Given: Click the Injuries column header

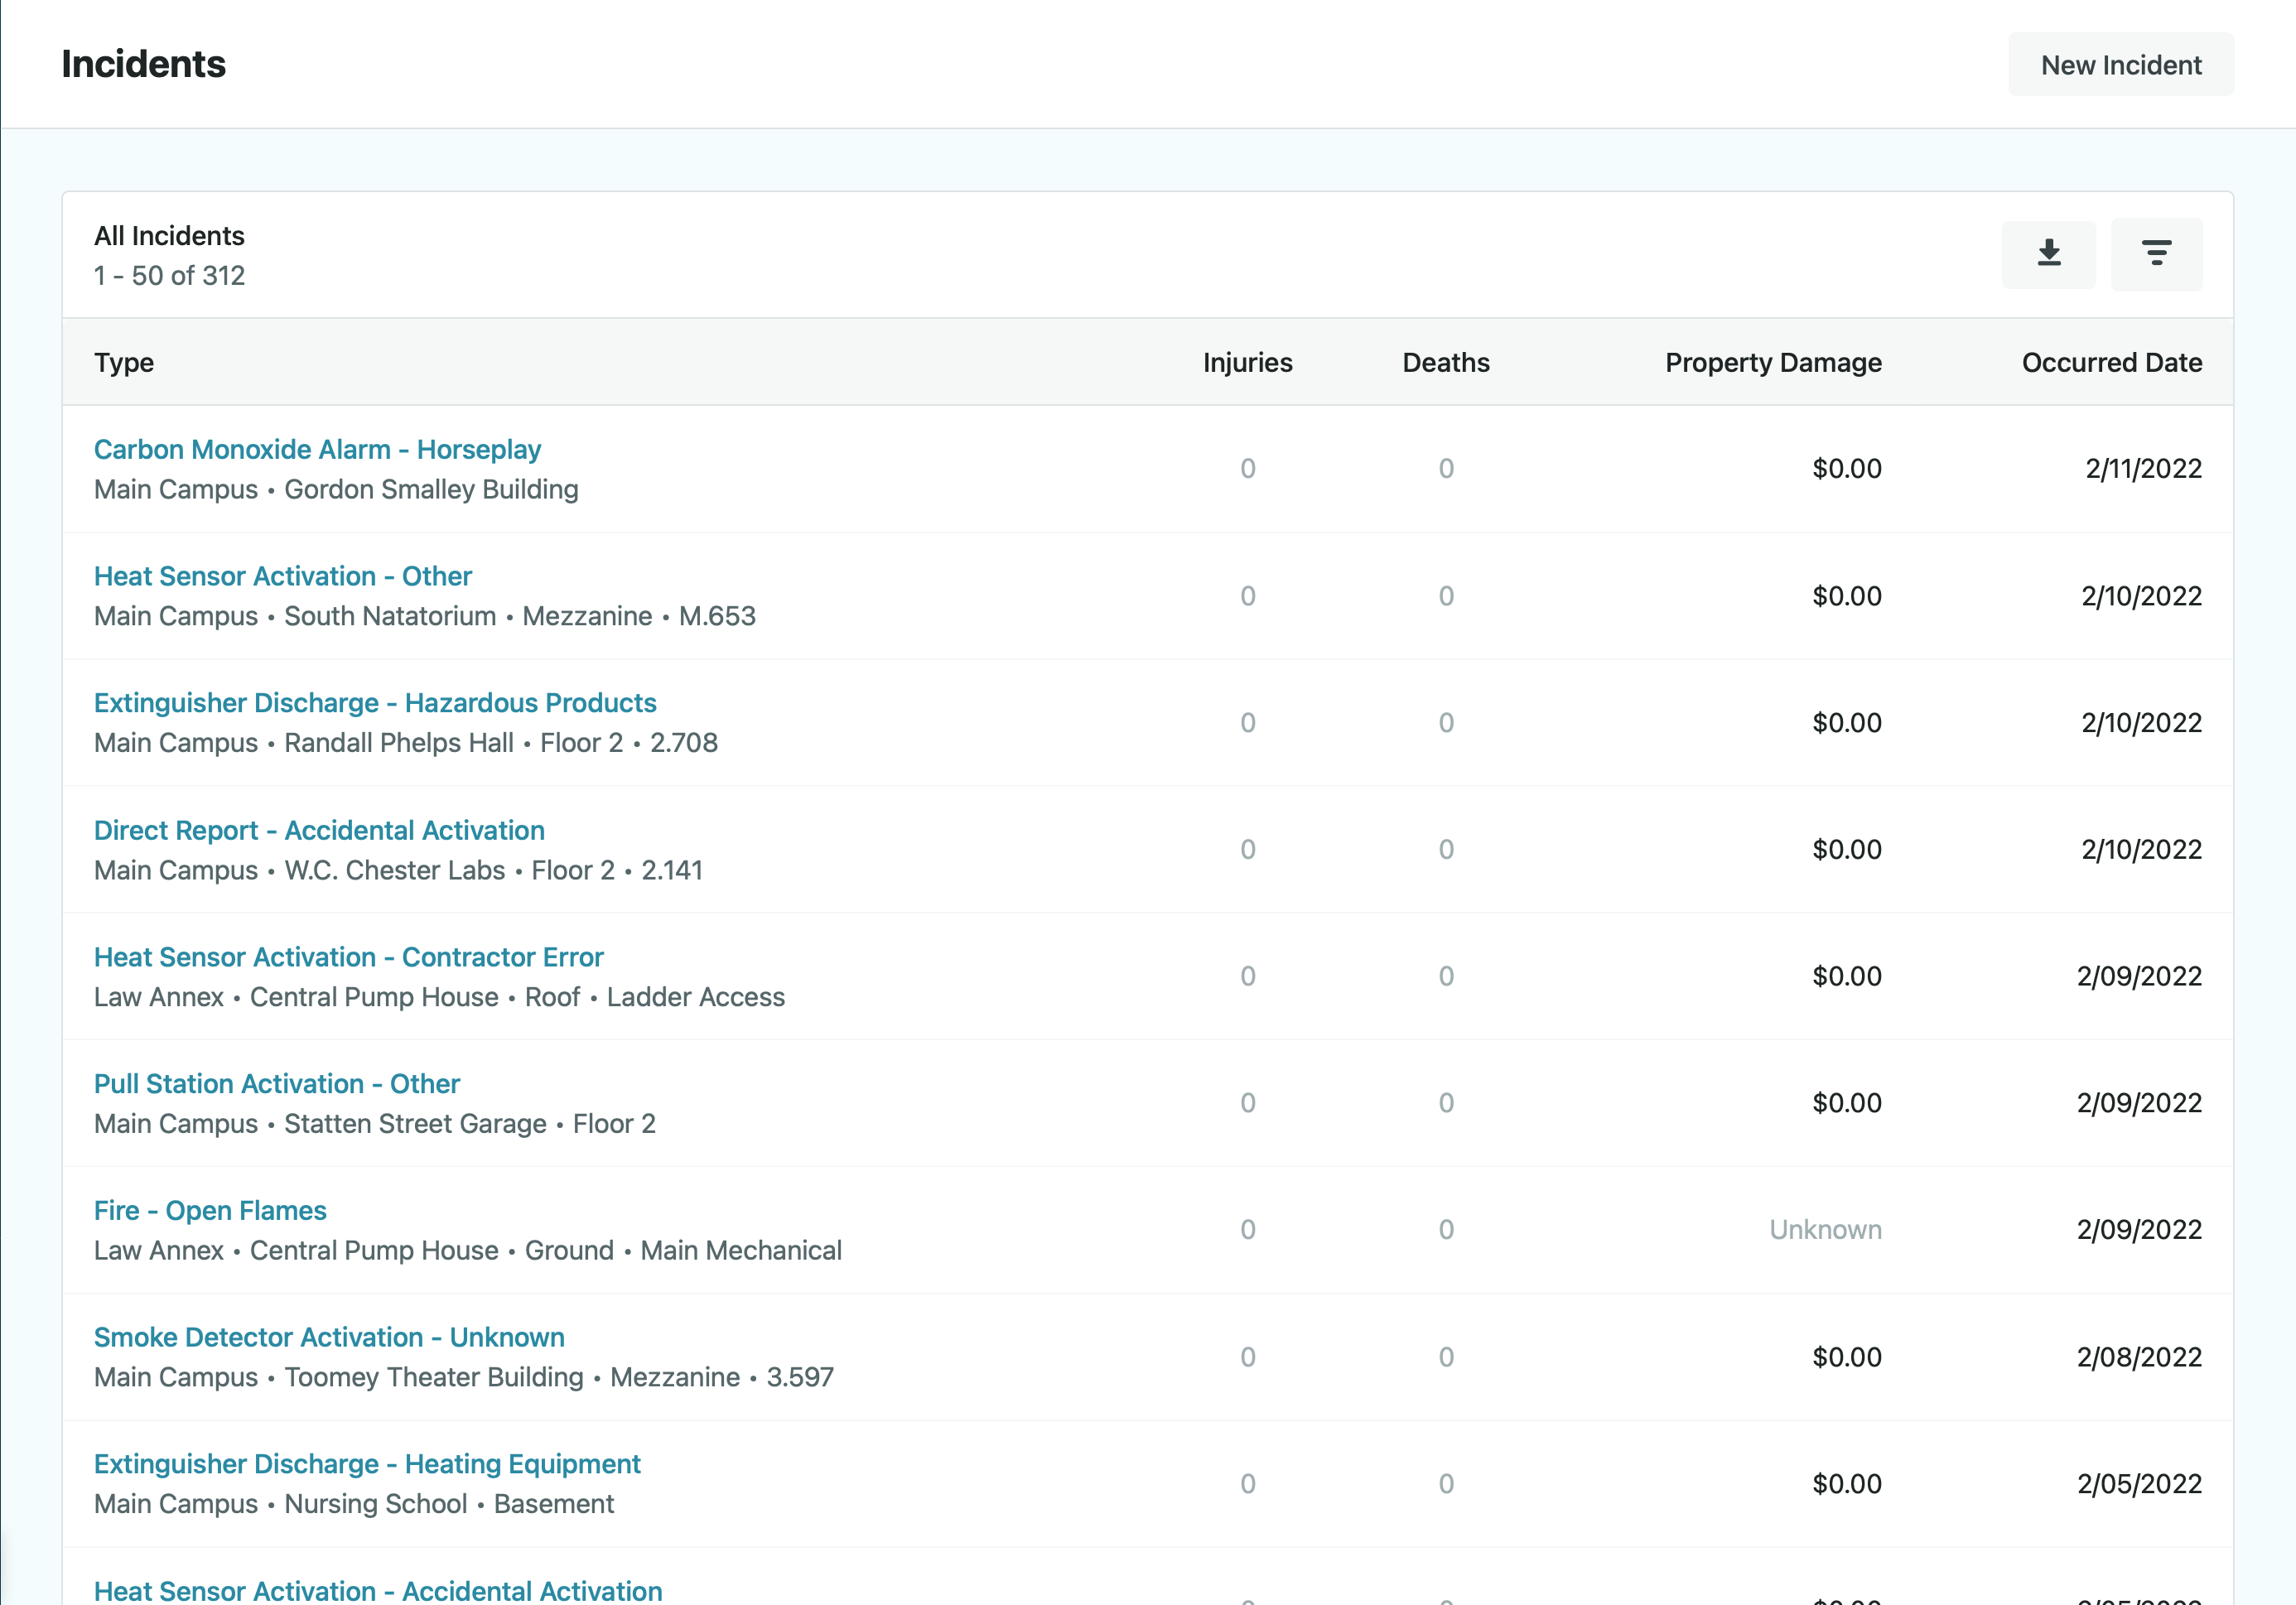Looking at the screenshot, I should point(1247,363).
